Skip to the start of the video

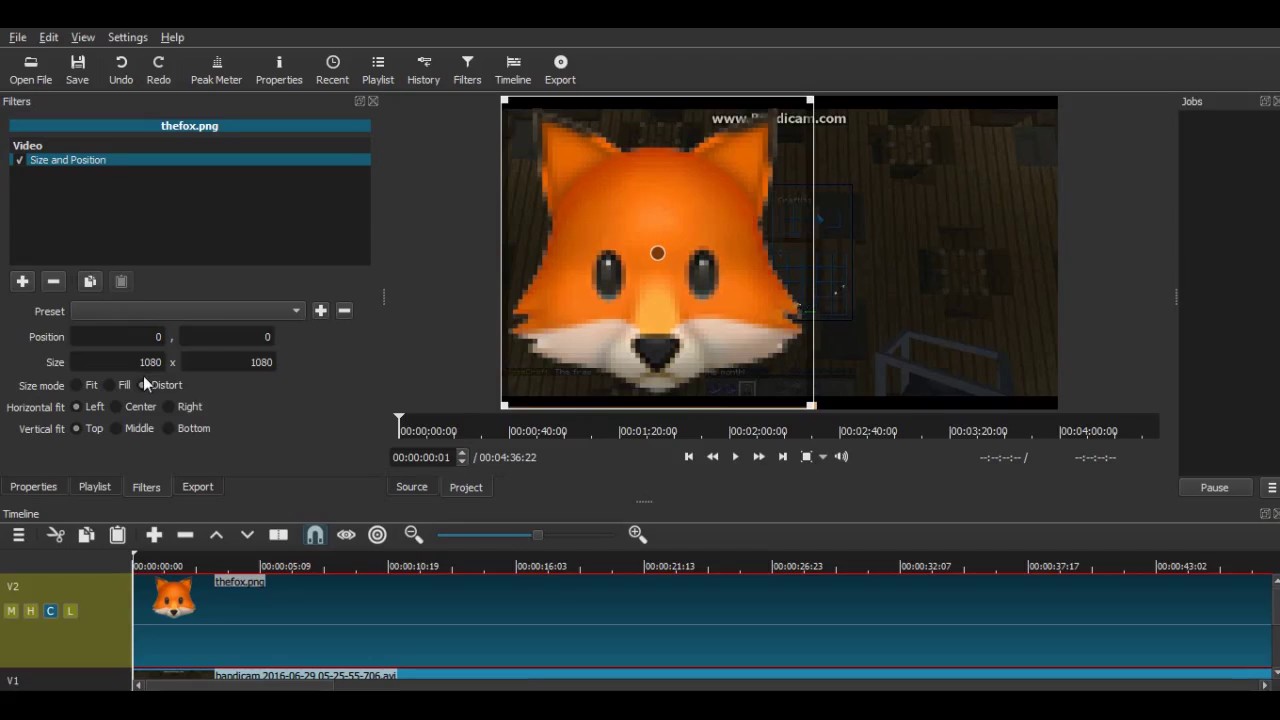[x=688, y=457]
